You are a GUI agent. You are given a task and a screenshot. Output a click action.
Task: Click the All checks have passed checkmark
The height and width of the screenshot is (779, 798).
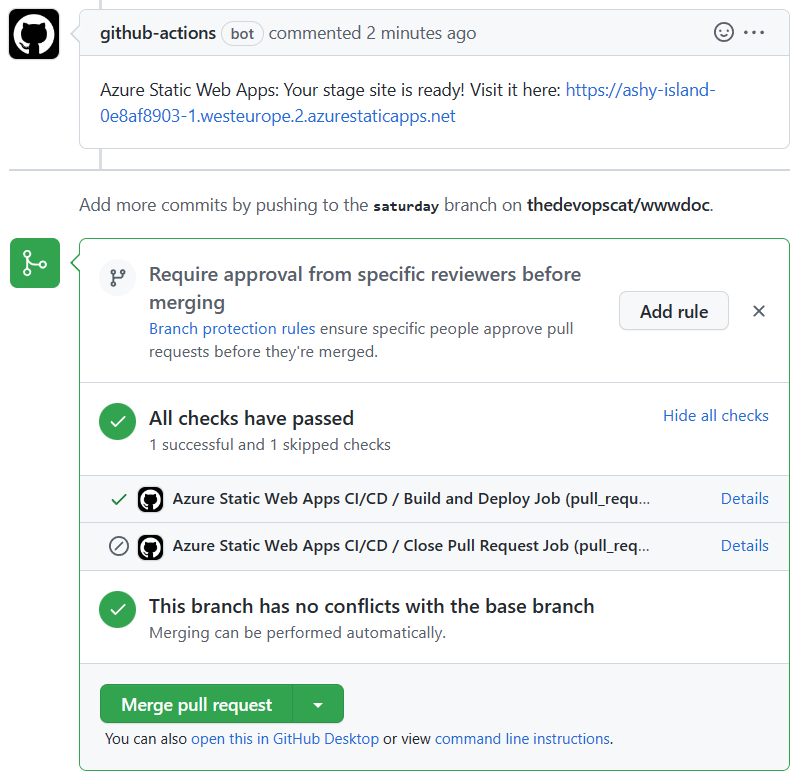(x=118, y=421)
